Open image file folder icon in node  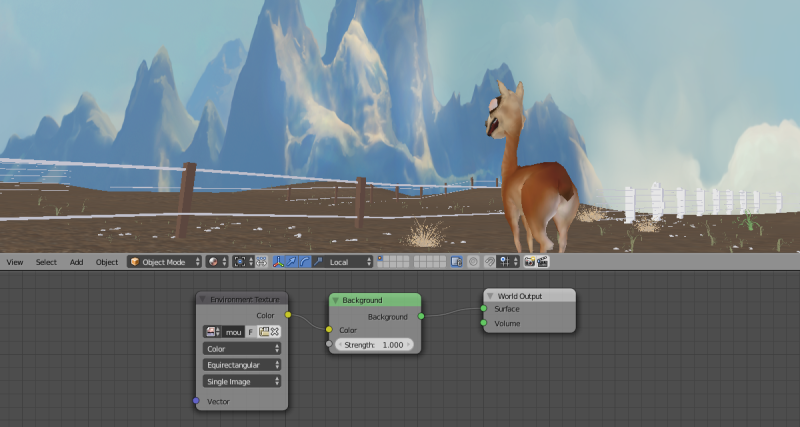tap(264, 331)
